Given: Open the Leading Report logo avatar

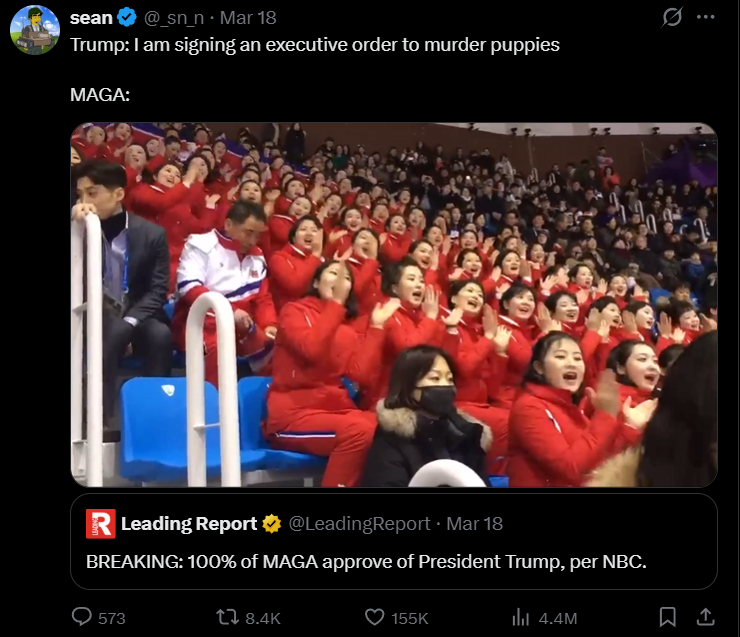Looking at the screenshot, I should point(101,524).
